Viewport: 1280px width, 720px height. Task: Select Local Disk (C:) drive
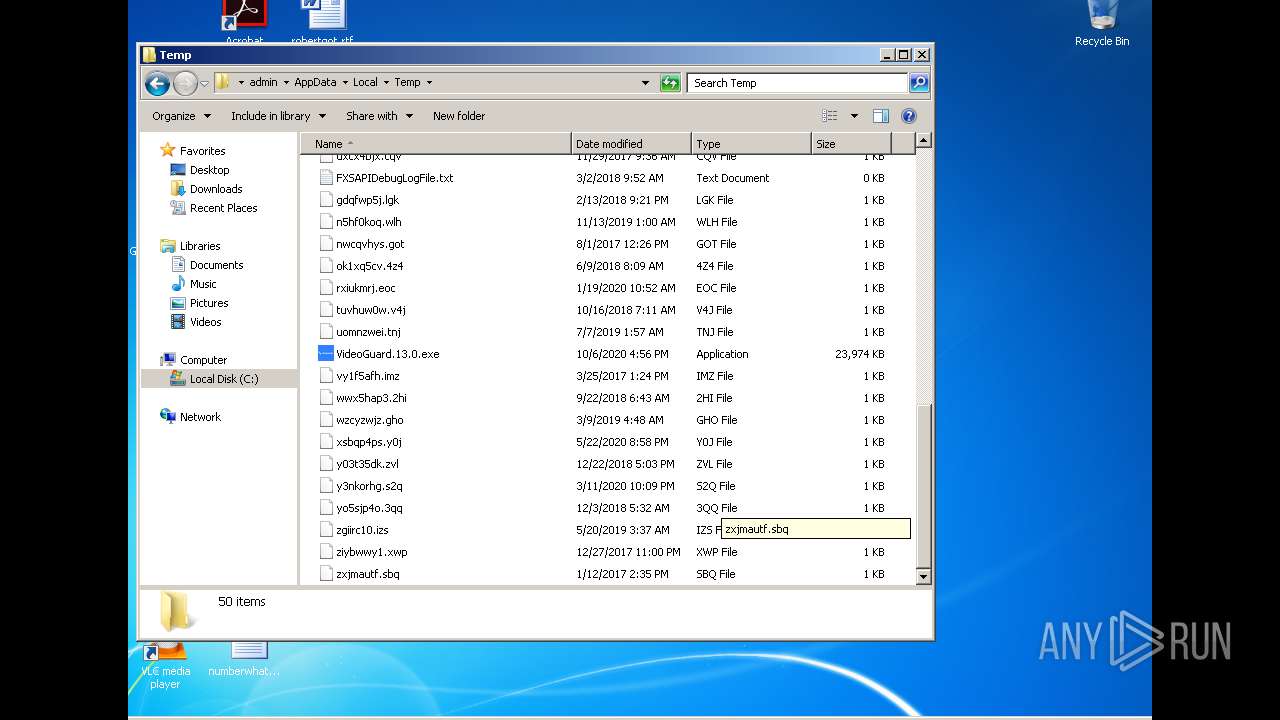coord(224,379)
